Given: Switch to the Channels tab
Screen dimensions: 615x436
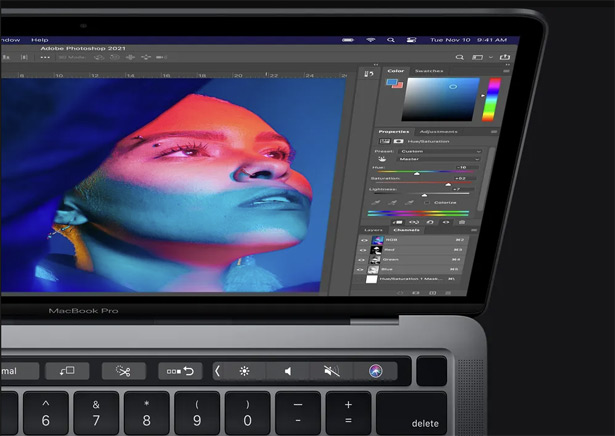Looking at the screenshot, I should coord(406,230).
